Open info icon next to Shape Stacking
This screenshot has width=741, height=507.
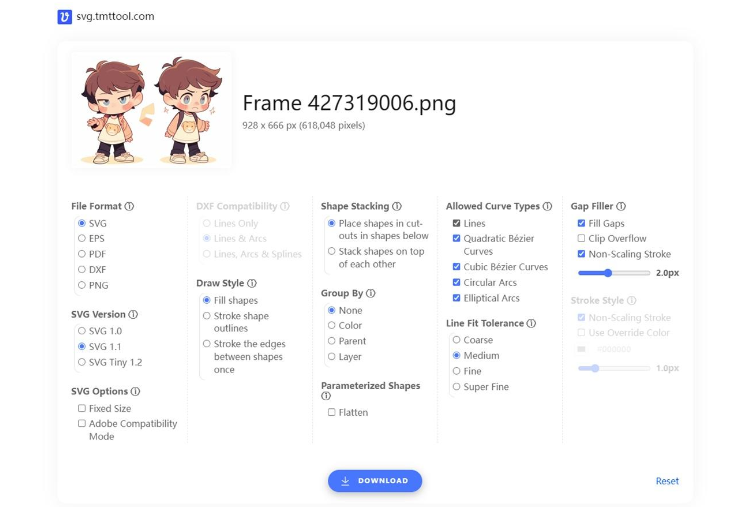[397, 206]
